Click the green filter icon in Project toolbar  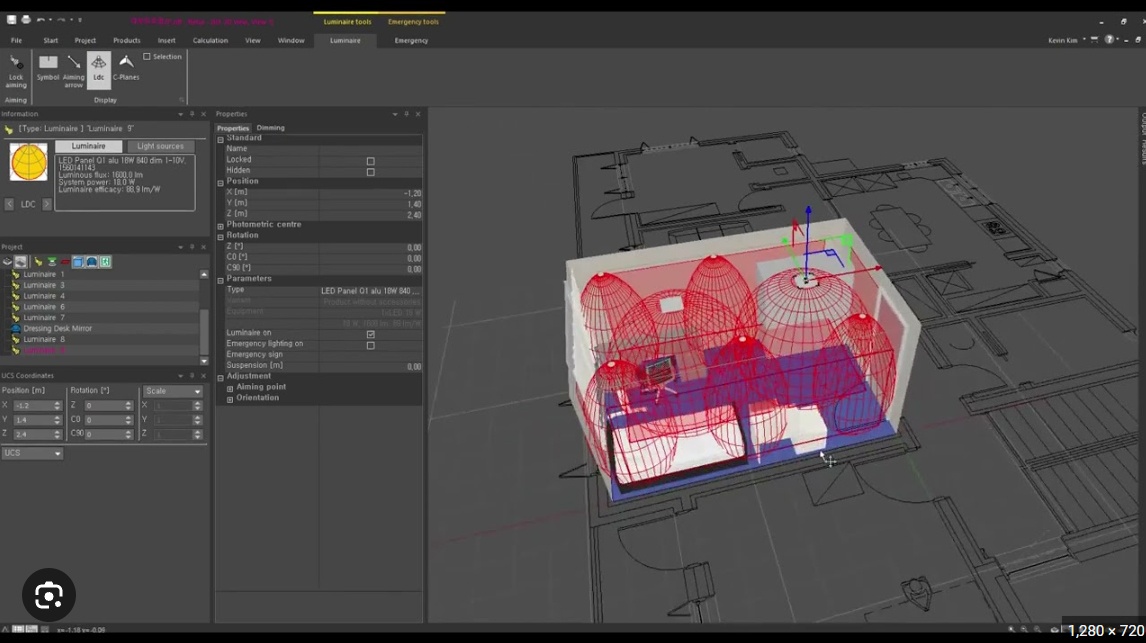pyautogui.click(x=52, y=262)
